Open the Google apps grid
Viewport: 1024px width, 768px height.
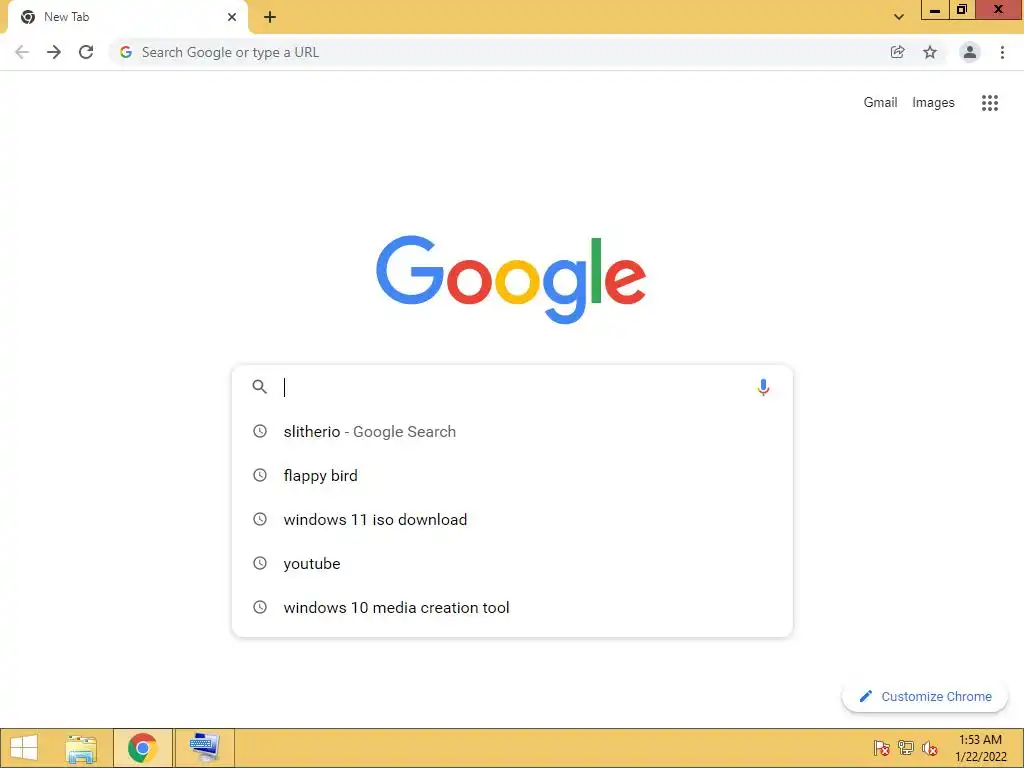pos(990,103)
